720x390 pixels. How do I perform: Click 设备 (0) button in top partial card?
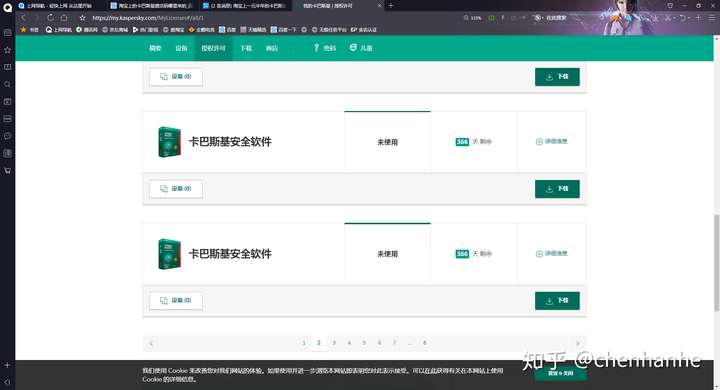coord(176,77)
